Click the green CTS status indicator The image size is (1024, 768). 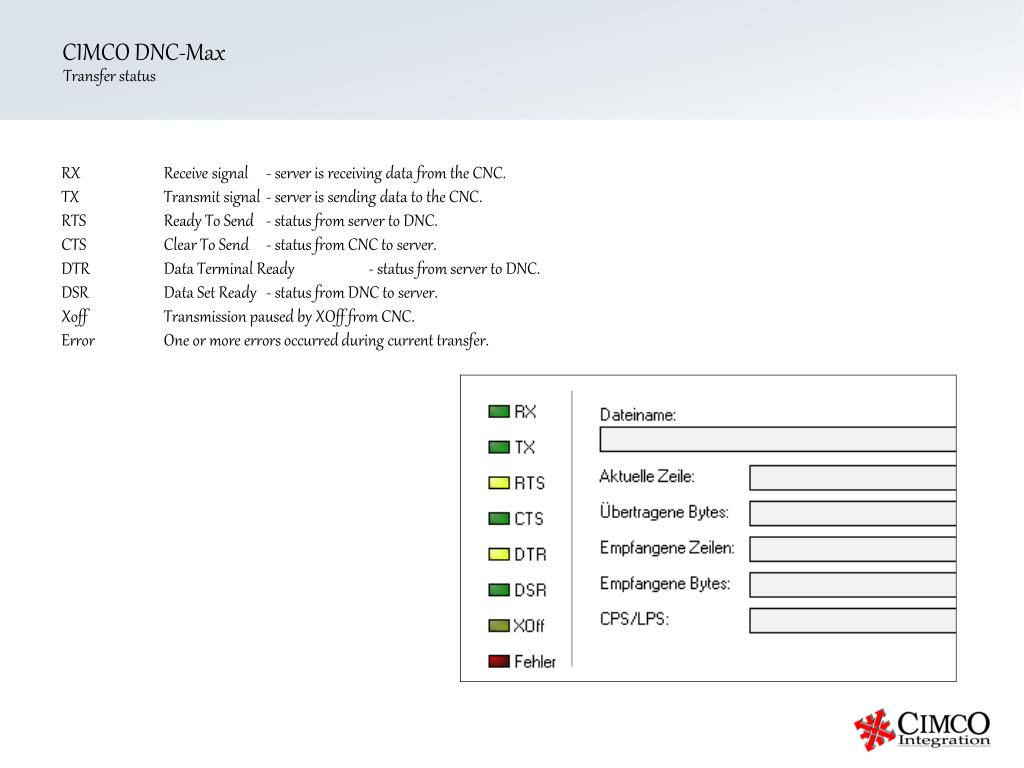[x=499, y=519]
